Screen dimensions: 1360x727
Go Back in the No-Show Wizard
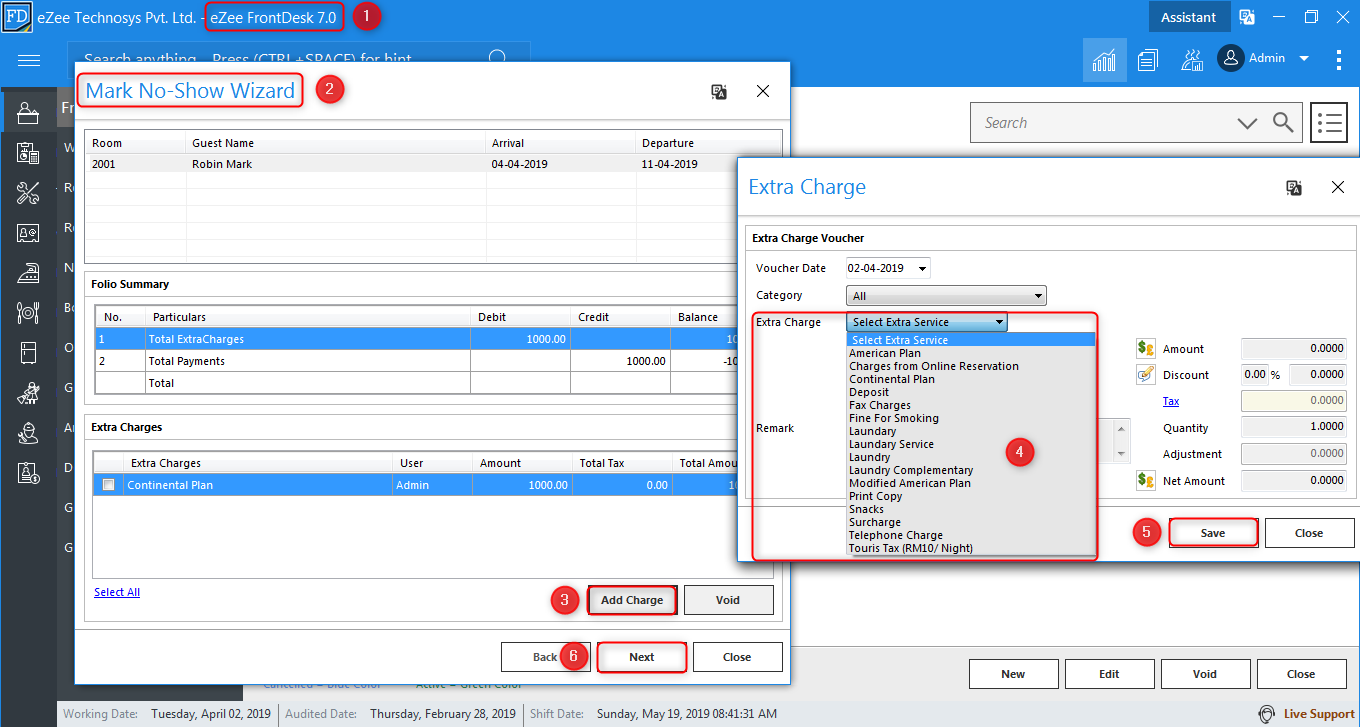(x=546, y=657)
